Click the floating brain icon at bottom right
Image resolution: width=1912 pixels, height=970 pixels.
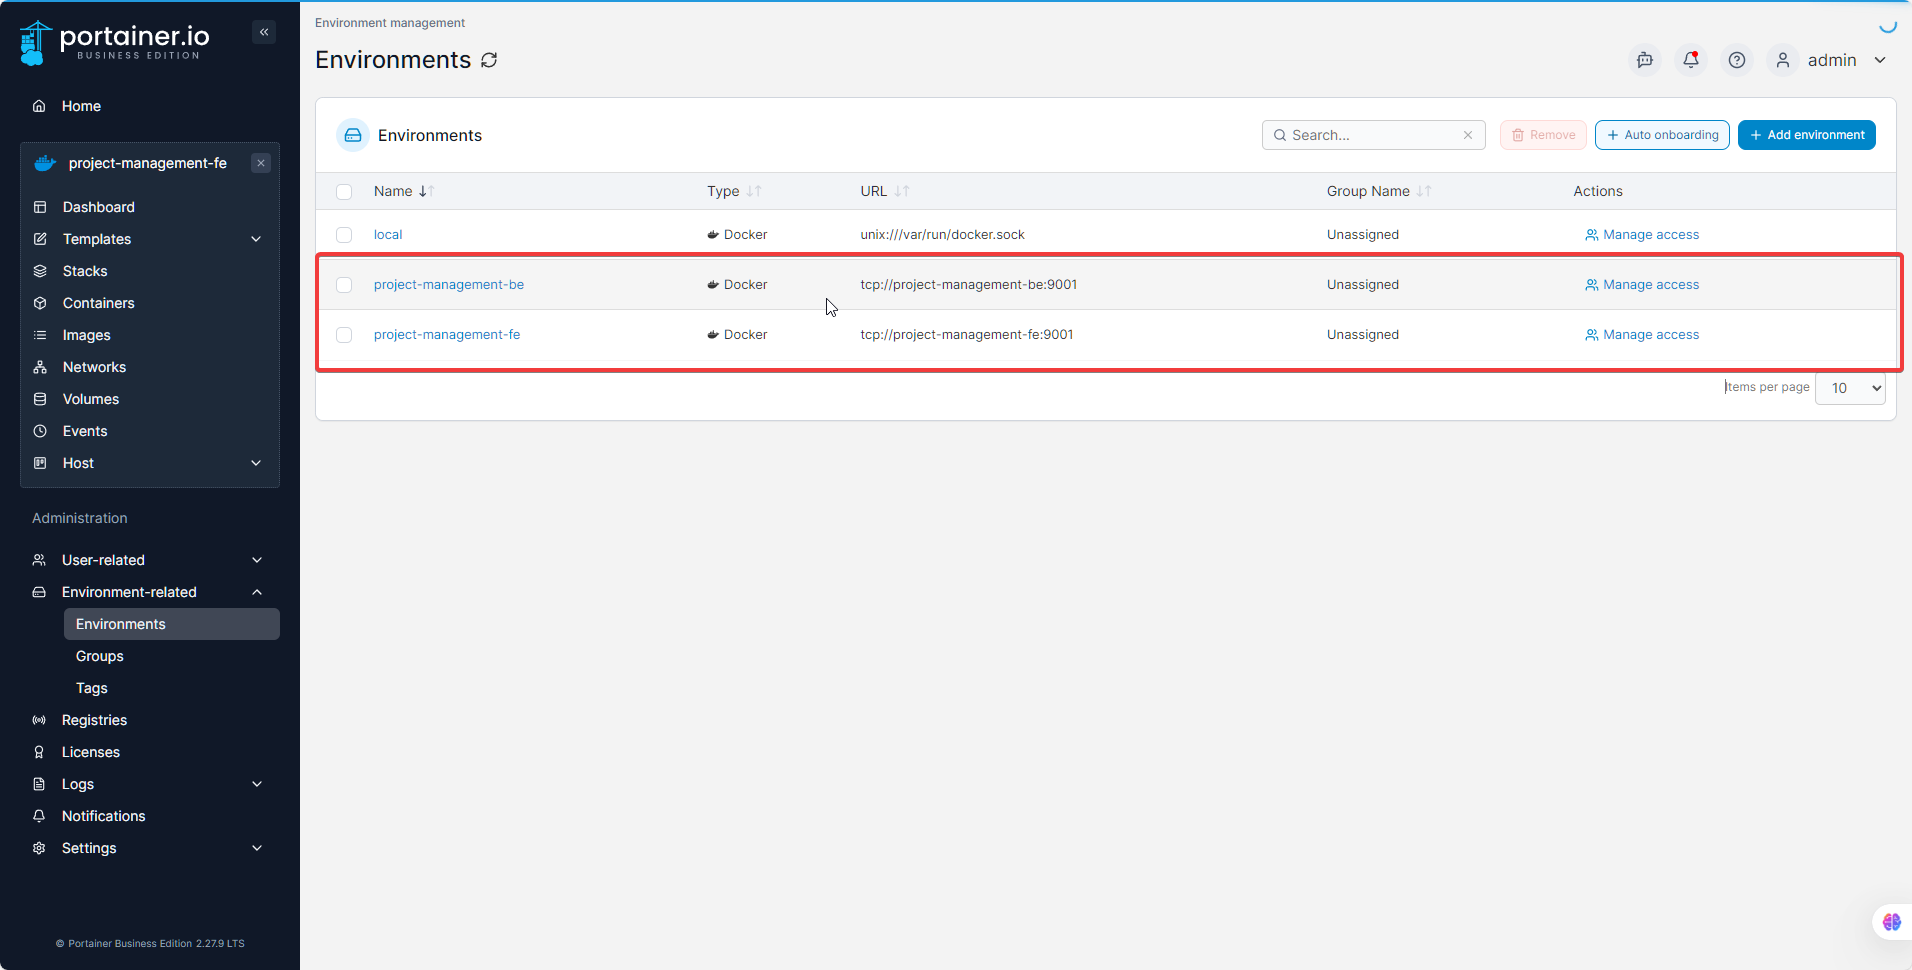point(1891,922)
